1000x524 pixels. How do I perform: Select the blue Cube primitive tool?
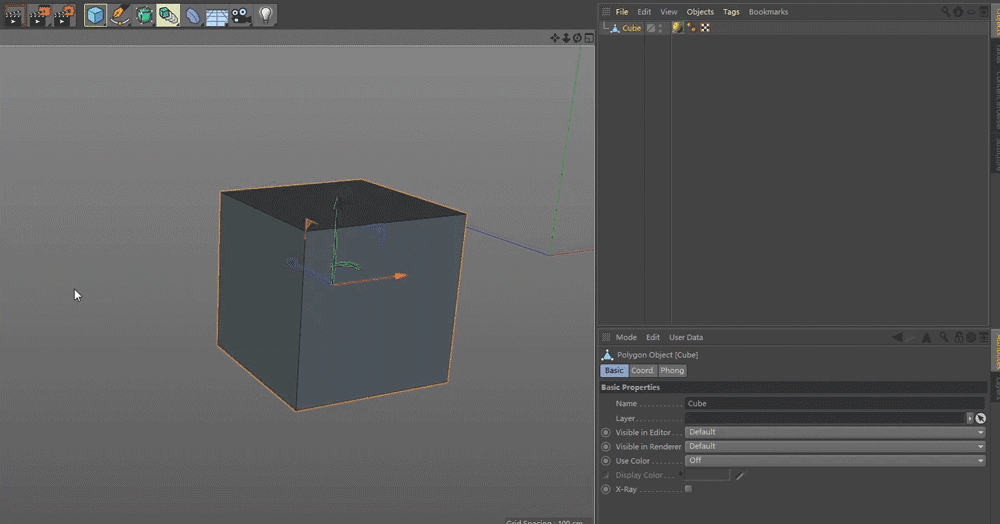coord(95,15)
